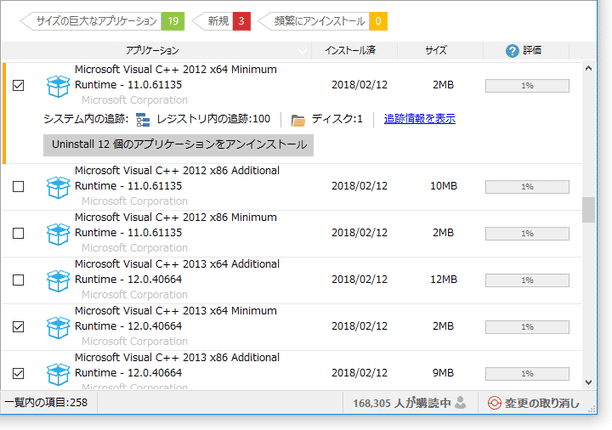Click the blue help icon beside 評価

coord(512,51)
